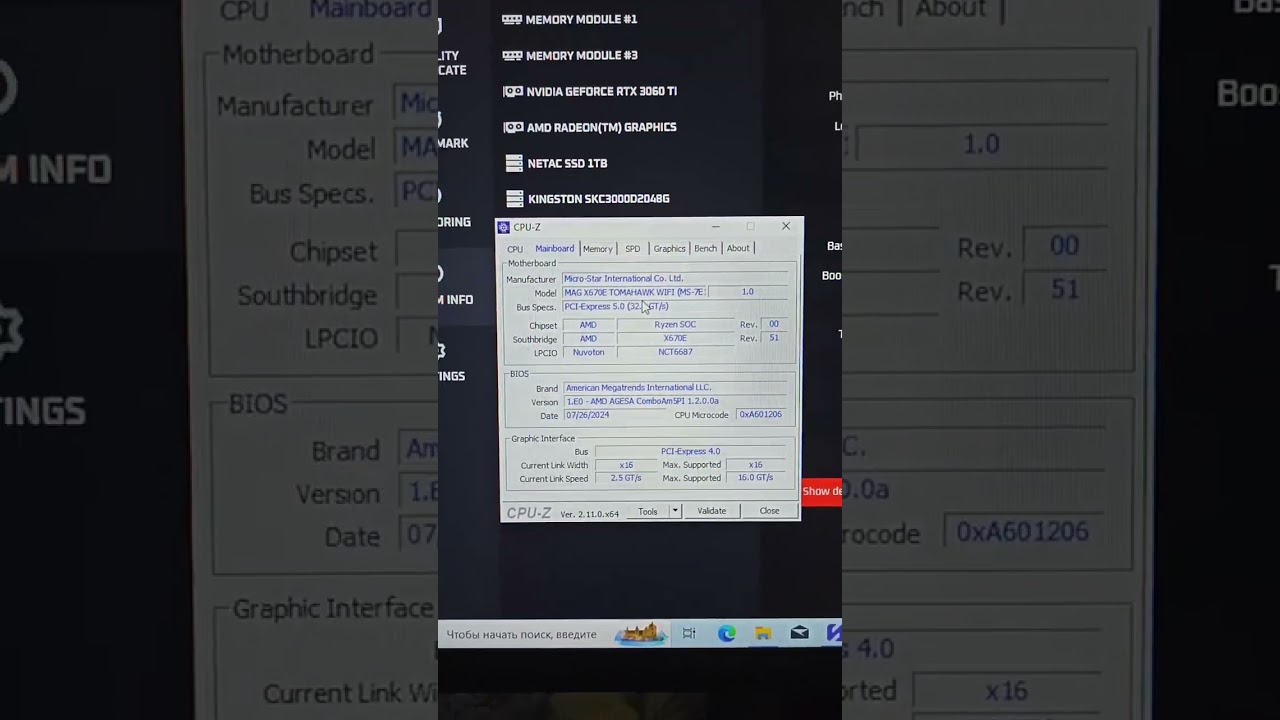Viewport: 1280px width, 720px height.
Task: Click the Current Link Width x16 value
Action: pos(626,465)
